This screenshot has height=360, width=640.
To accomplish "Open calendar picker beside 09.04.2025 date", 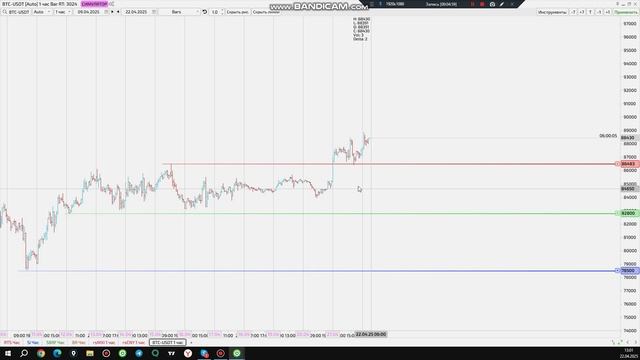I will (106, 12).
